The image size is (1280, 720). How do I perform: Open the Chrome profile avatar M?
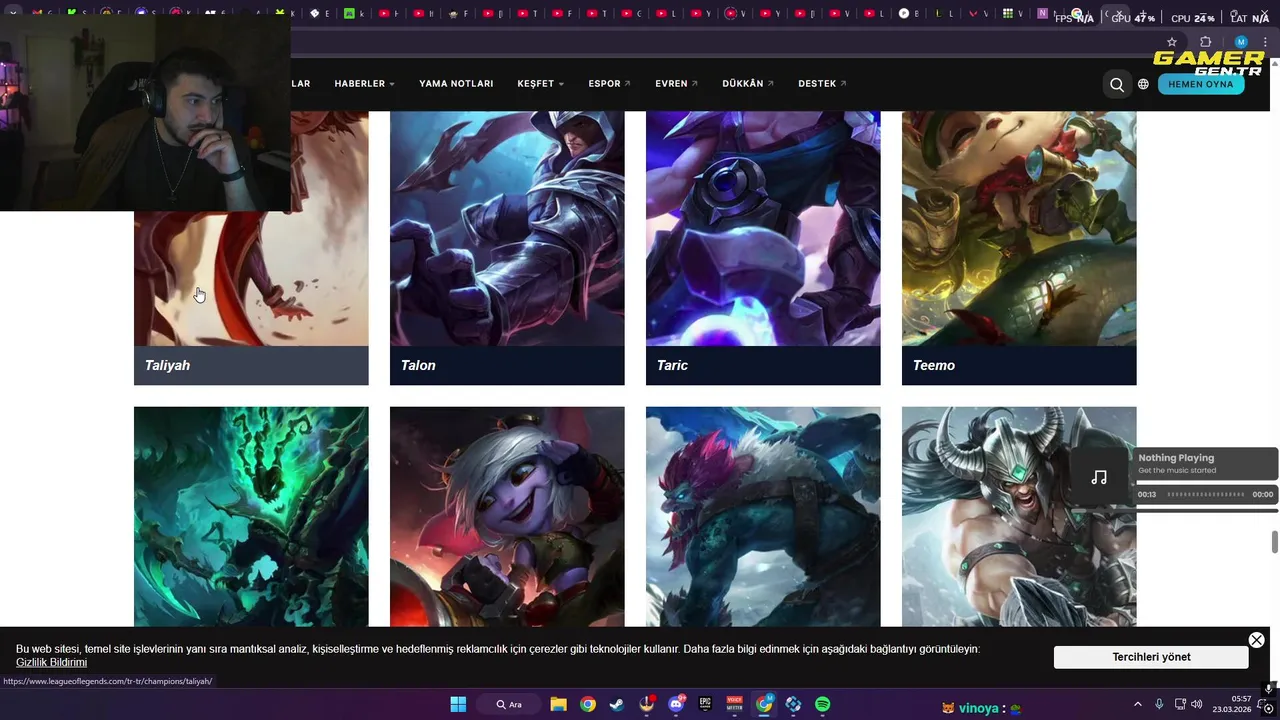click(x=1241, y=42)
